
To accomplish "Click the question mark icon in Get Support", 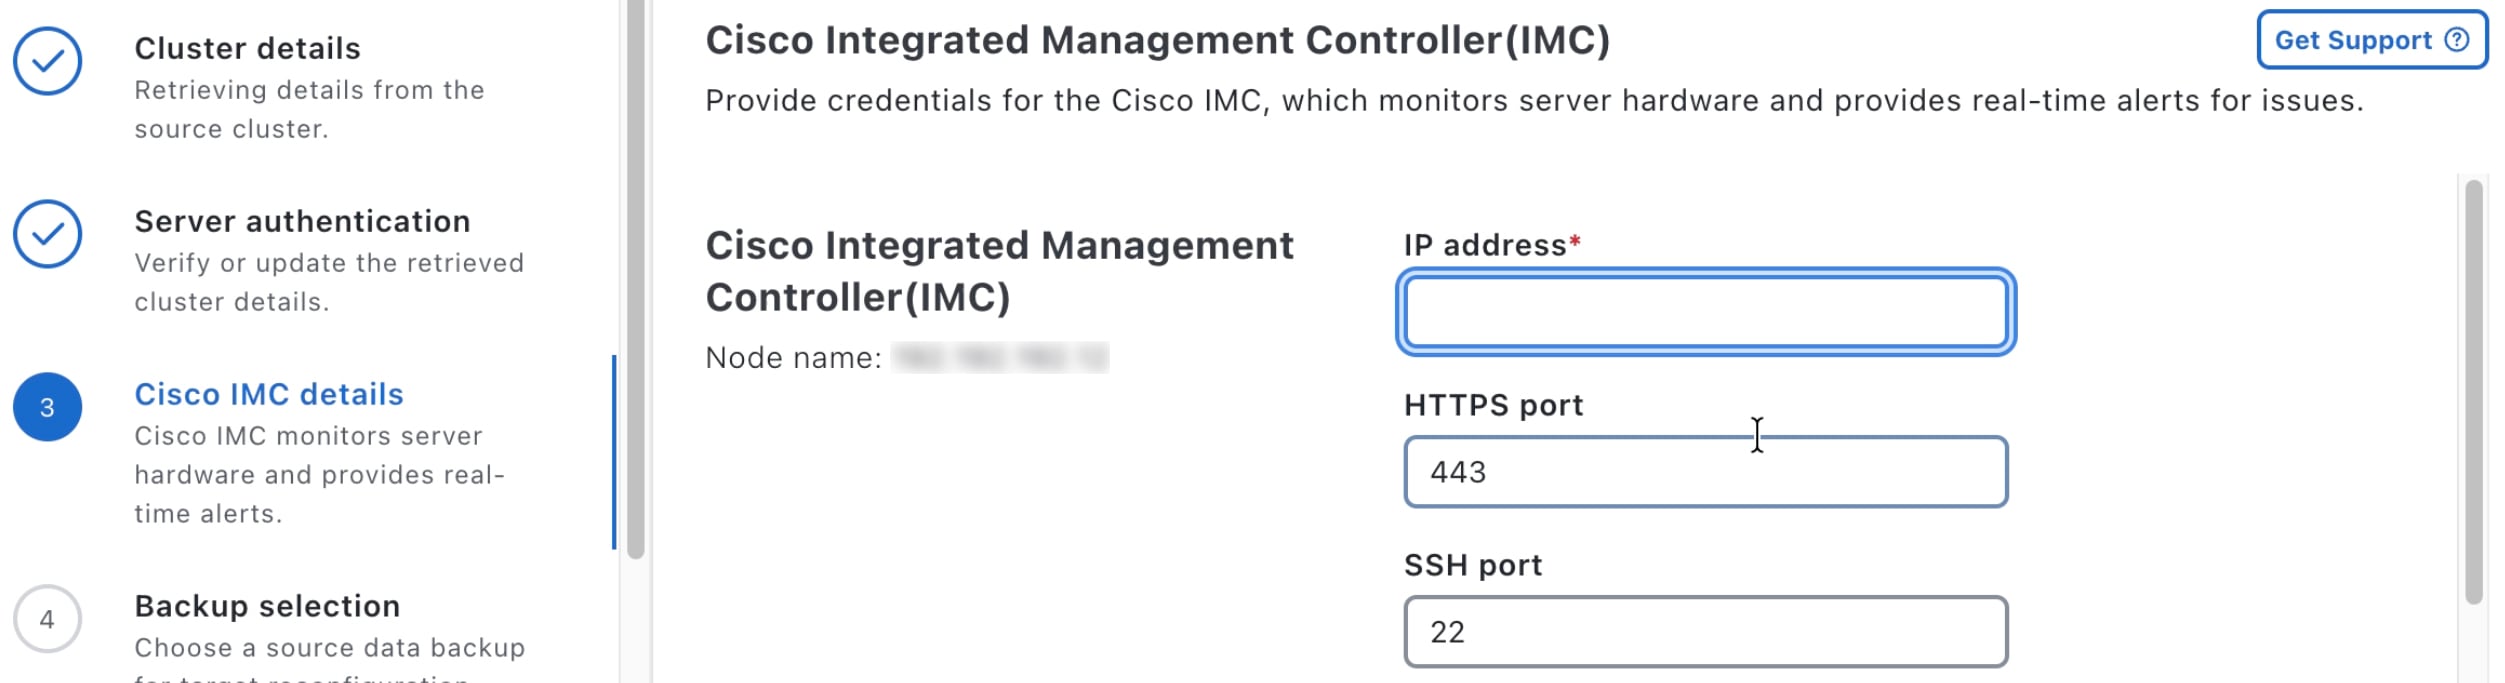I will click(x=2456, y=40).
